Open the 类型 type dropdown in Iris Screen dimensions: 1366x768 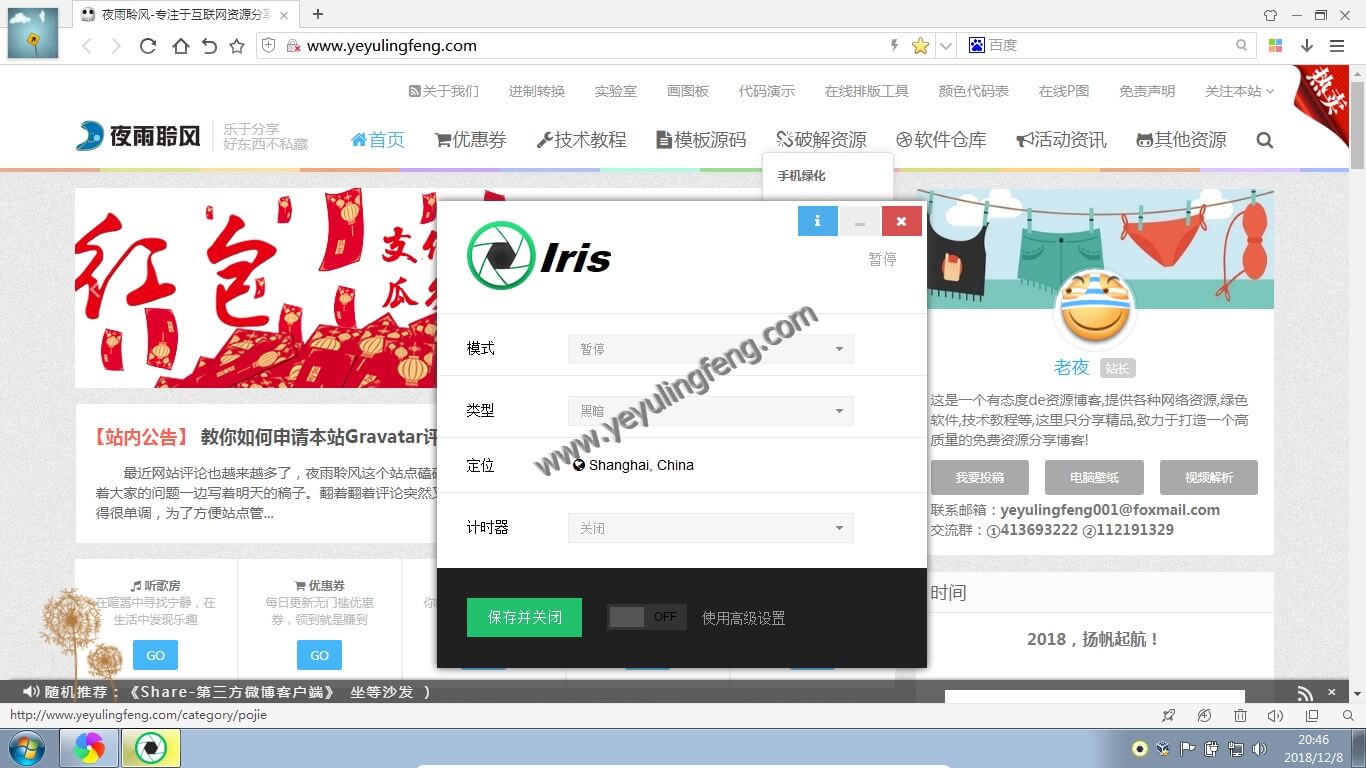[710, 411]
